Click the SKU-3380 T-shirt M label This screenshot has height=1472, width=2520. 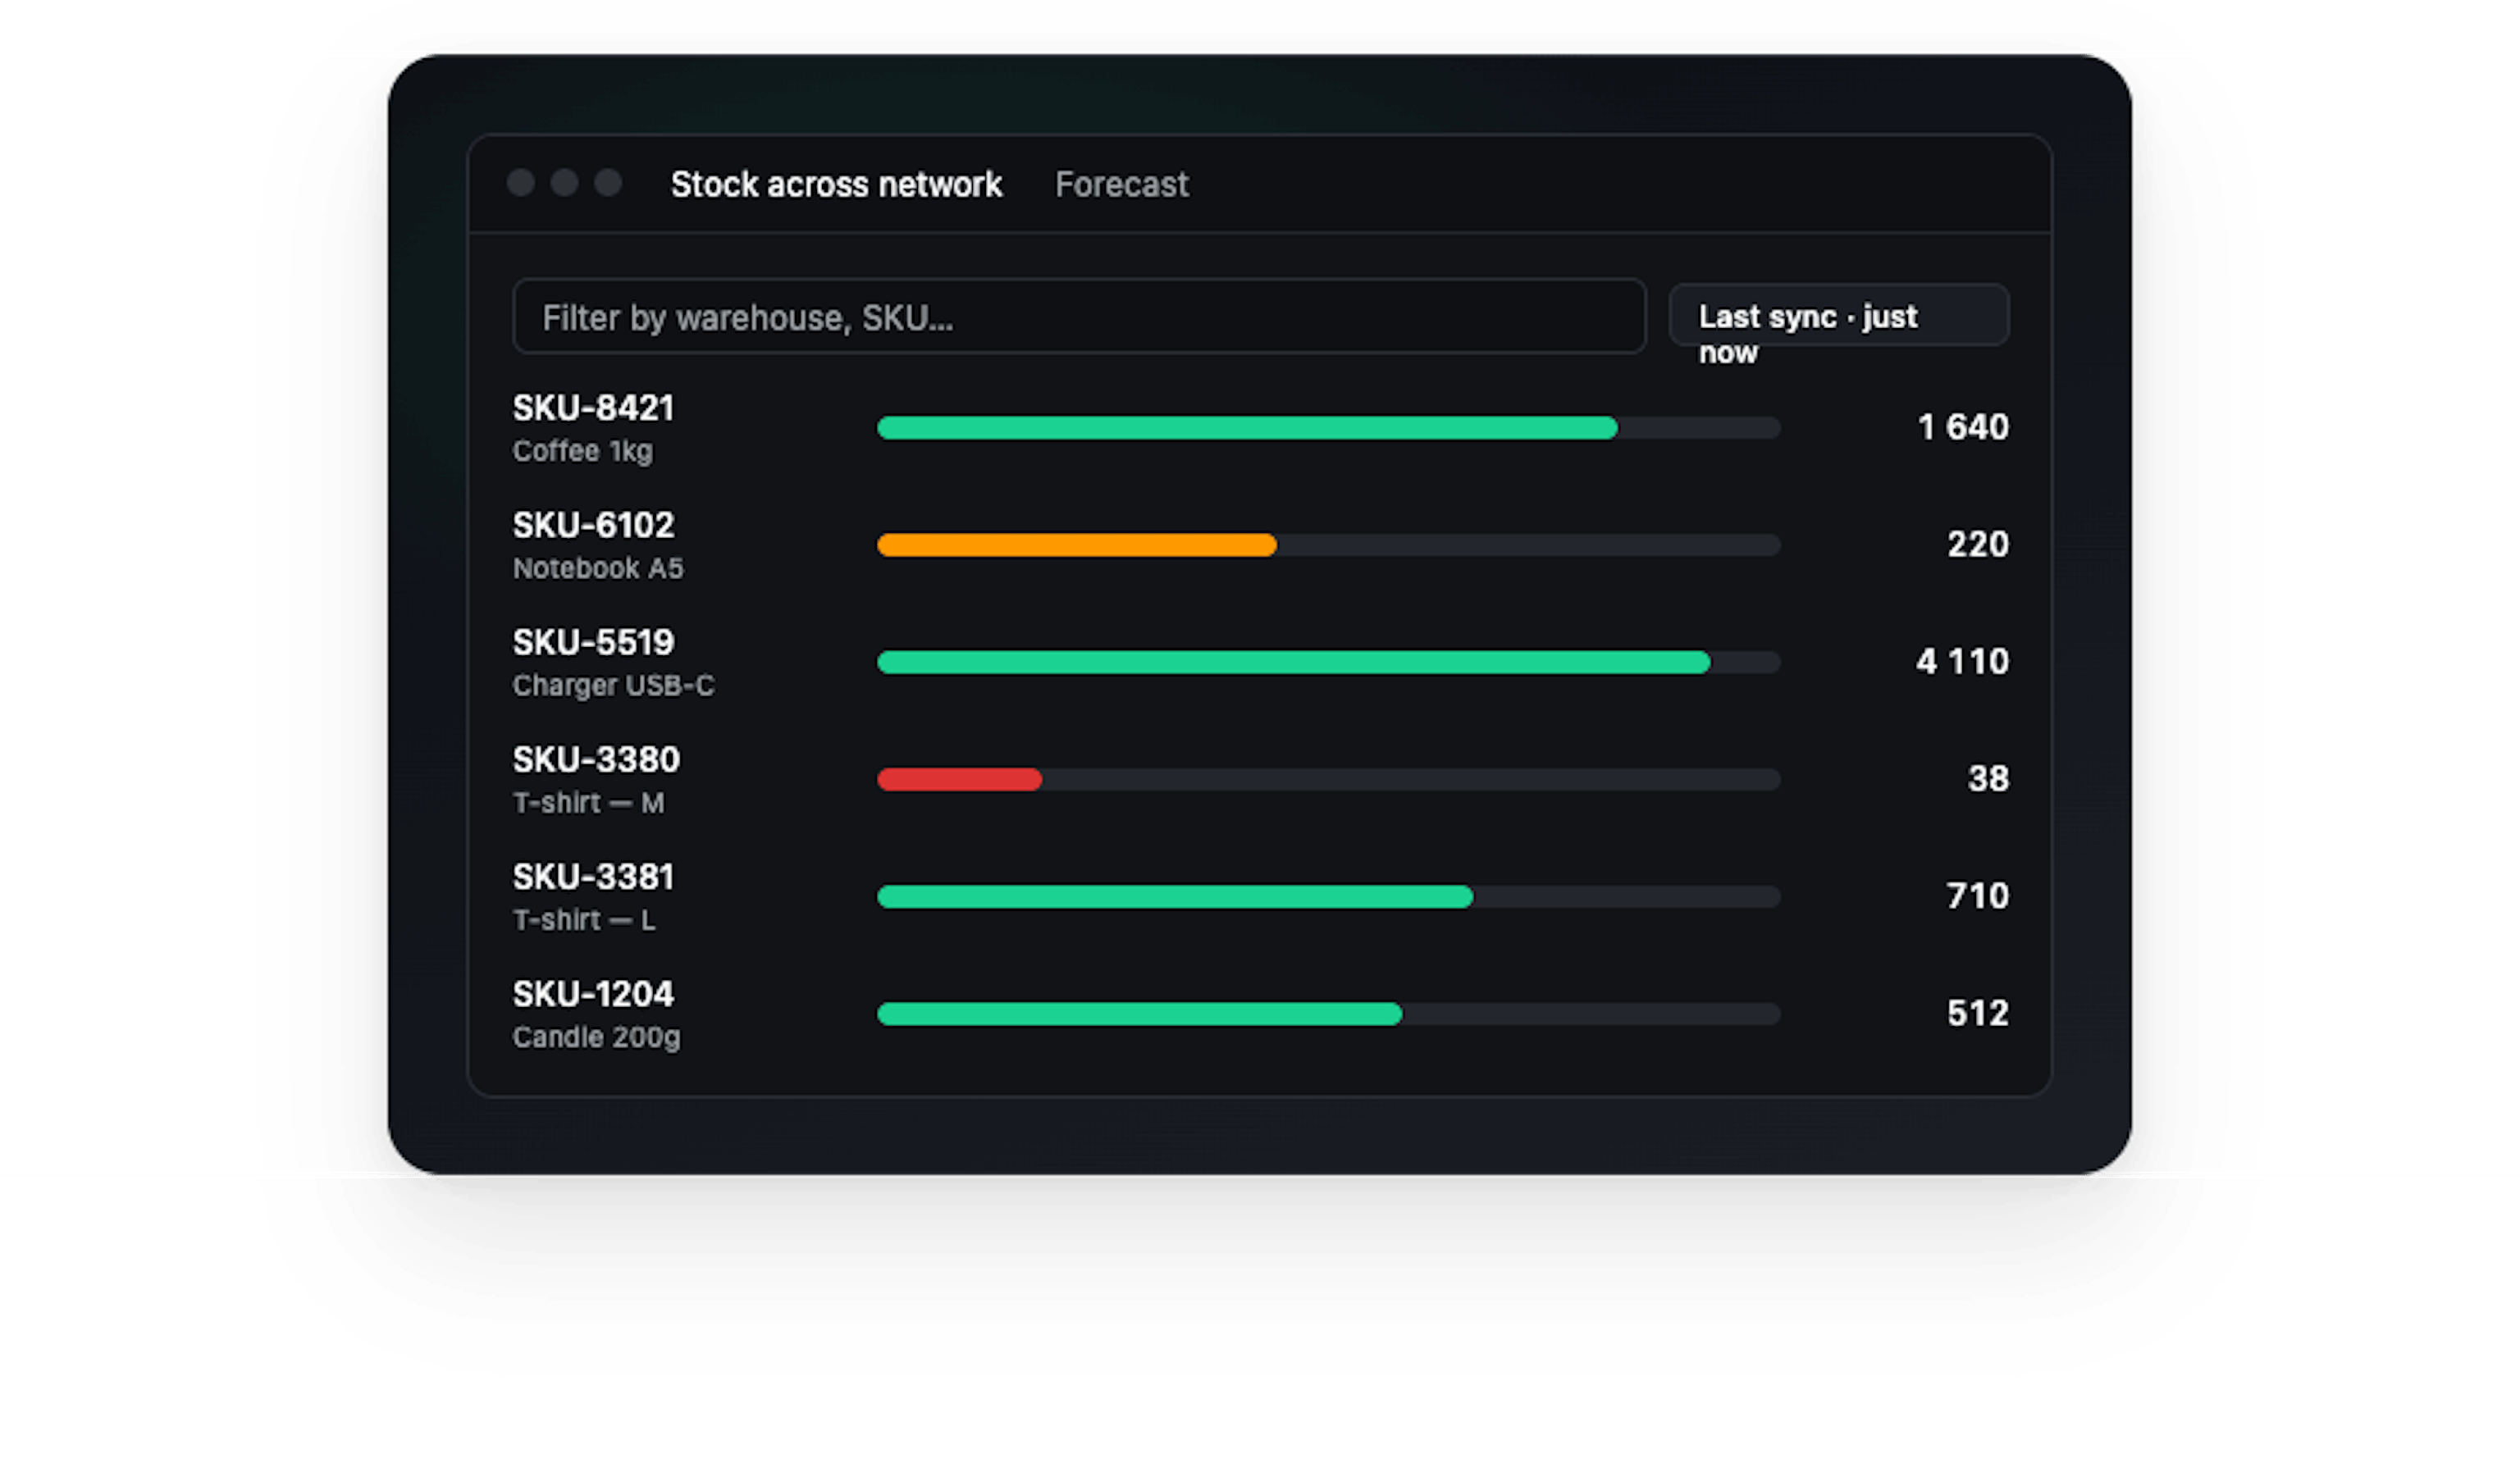tap(596, 778)
